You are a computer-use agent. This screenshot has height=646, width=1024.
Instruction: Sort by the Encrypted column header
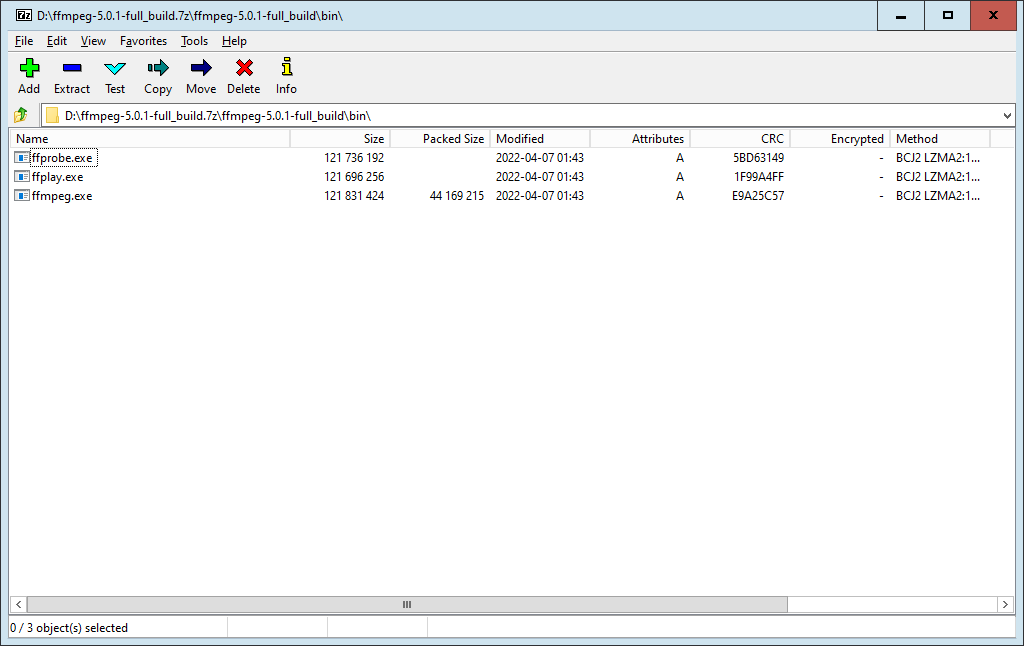pos(840,138)
